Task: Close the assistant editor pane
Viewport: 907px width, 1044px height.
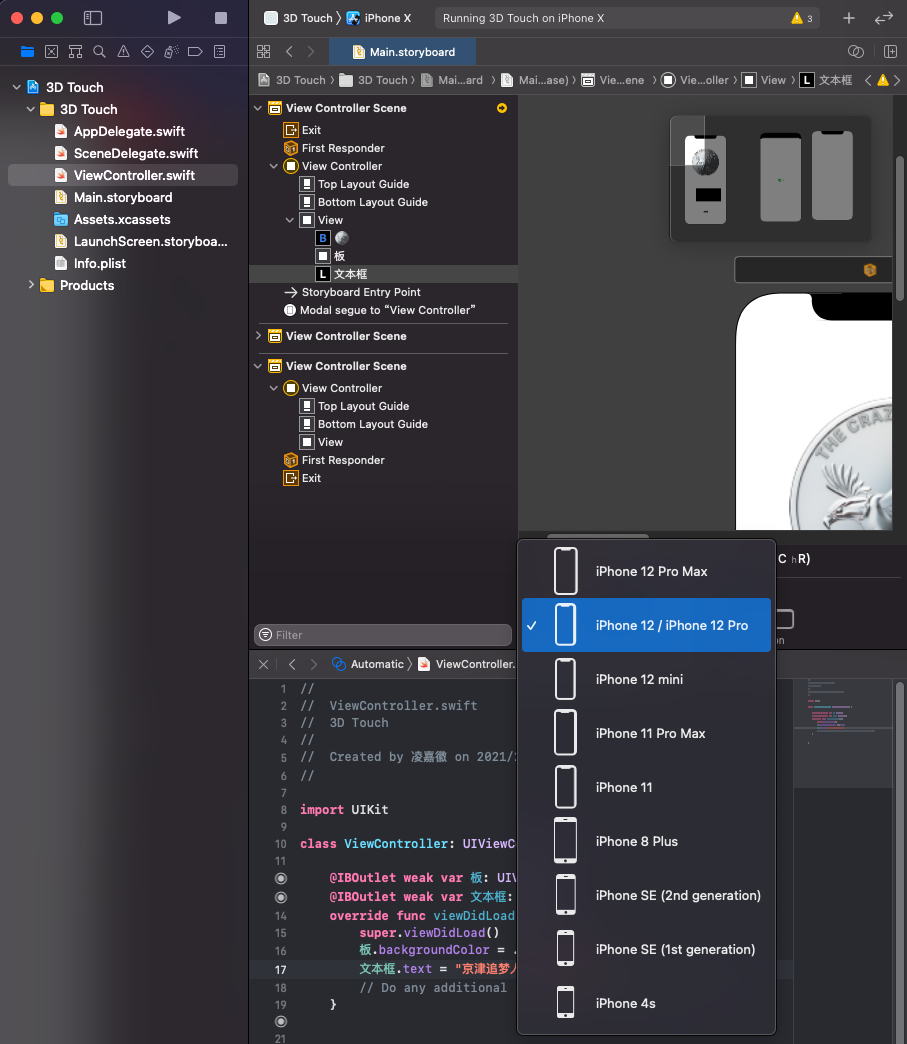Action: tap(264, 664)
